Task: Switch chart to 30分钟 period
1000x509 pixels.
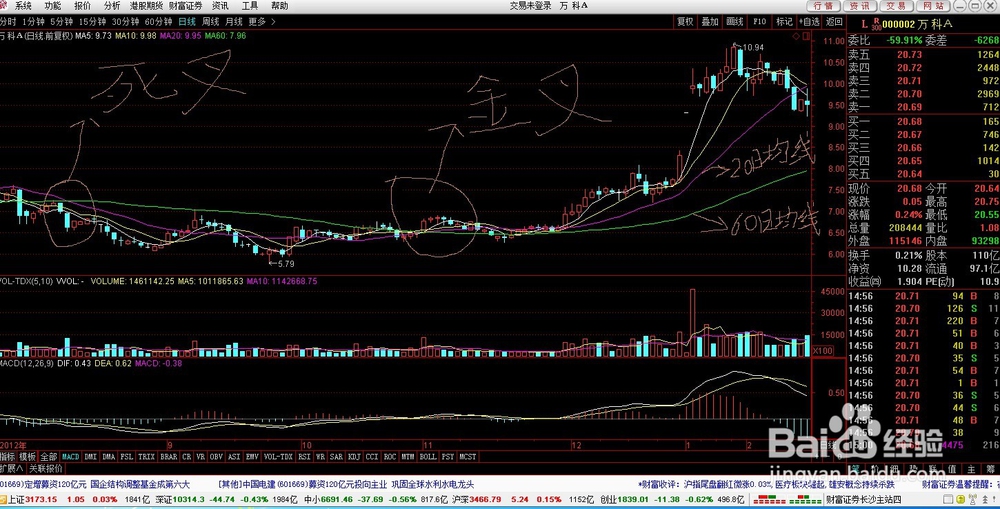Action: (x=125, y=22)
